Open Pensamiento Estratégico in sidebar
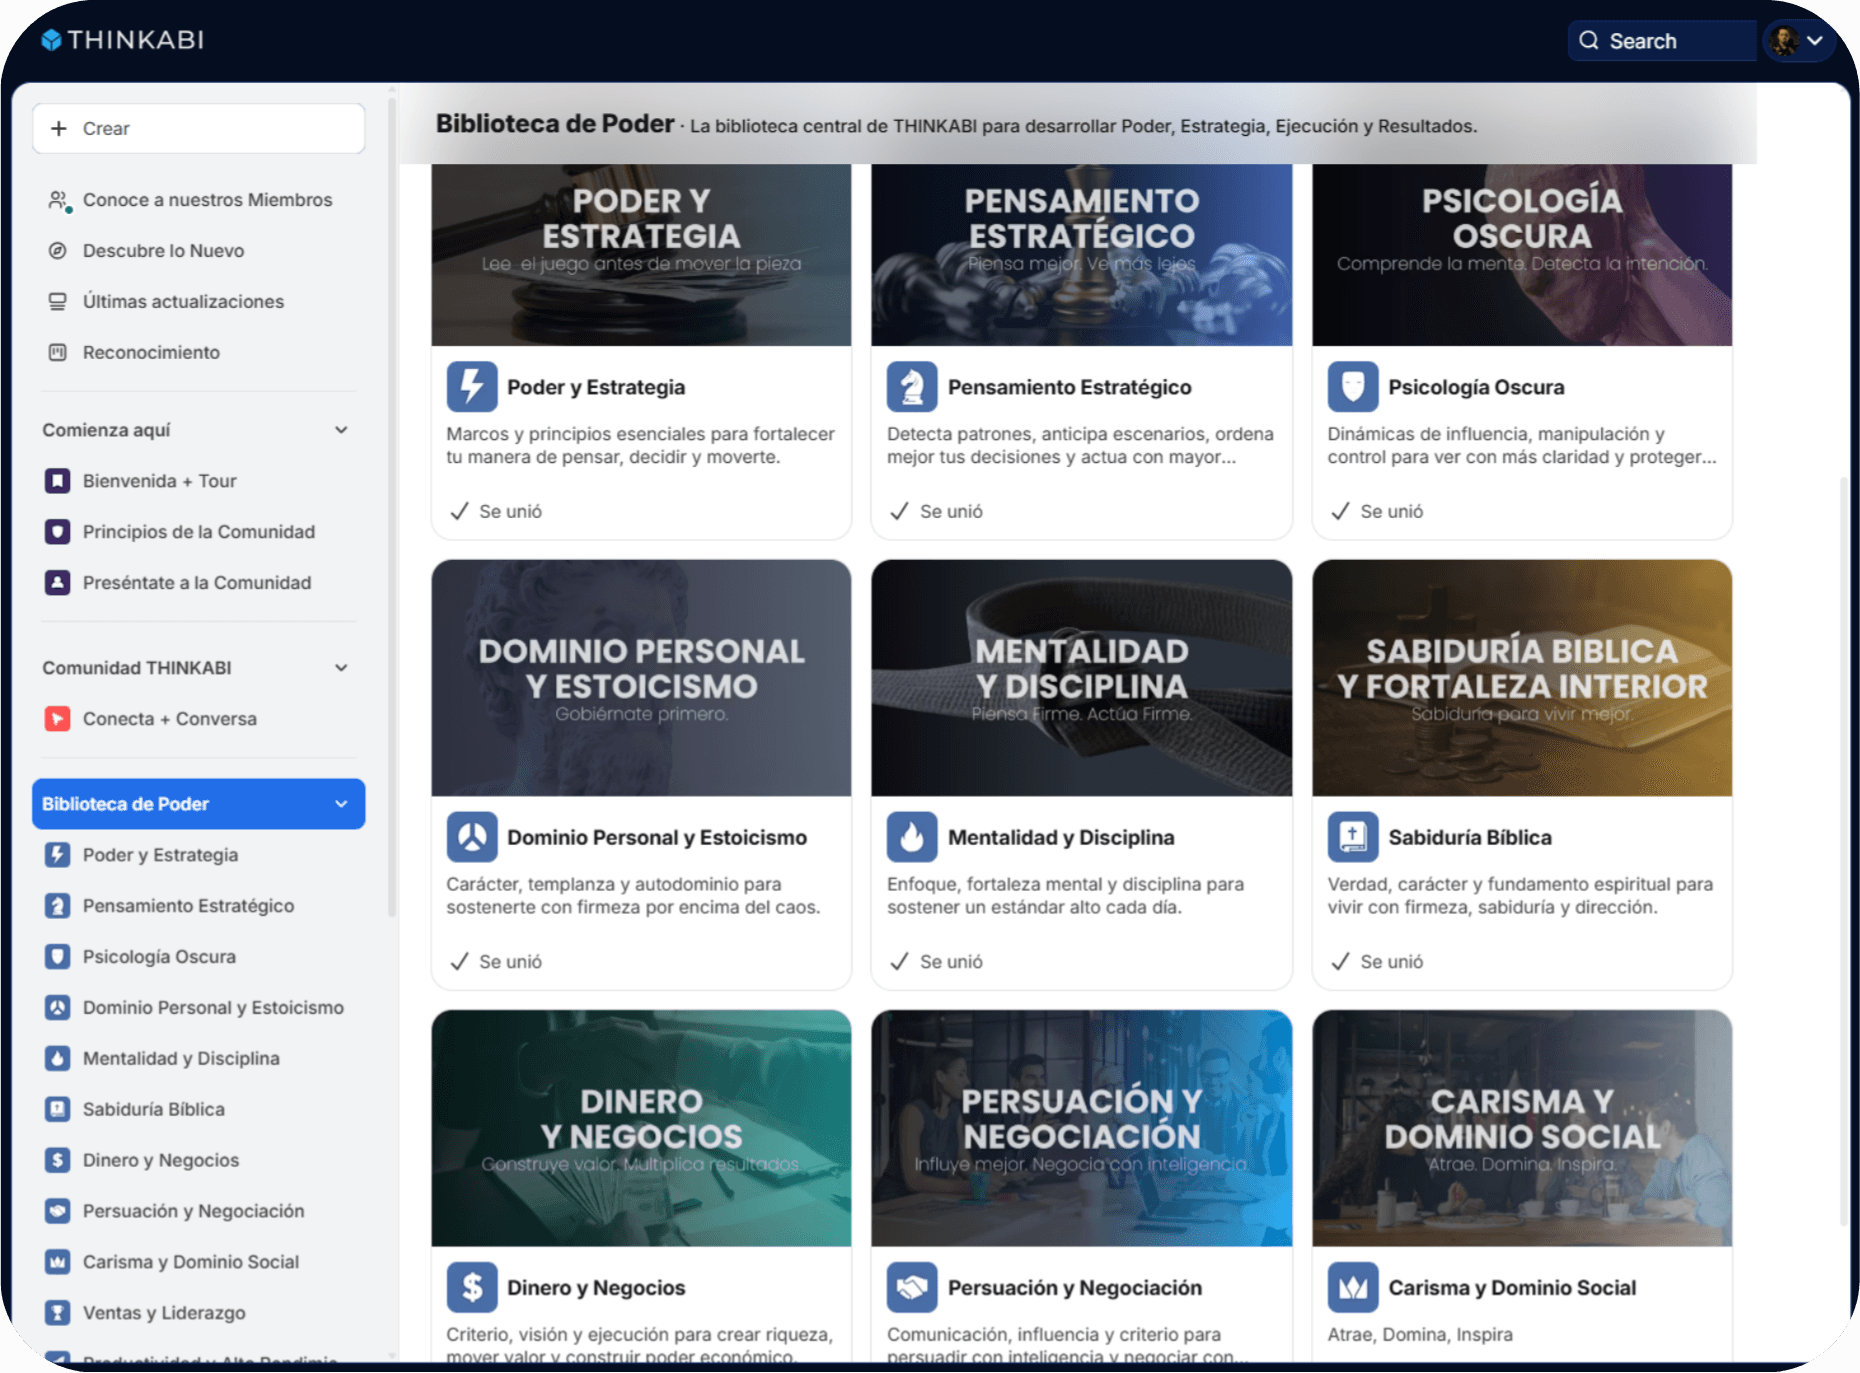This screenshot has width=1860, height=1373. pos(198,906)
